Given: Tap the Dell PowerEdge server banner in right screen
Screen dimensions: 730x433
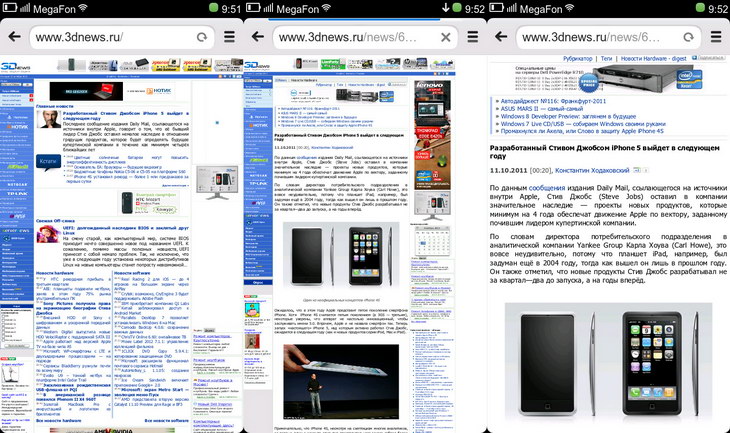Looking at the screenshot, I should click(608, 79).
